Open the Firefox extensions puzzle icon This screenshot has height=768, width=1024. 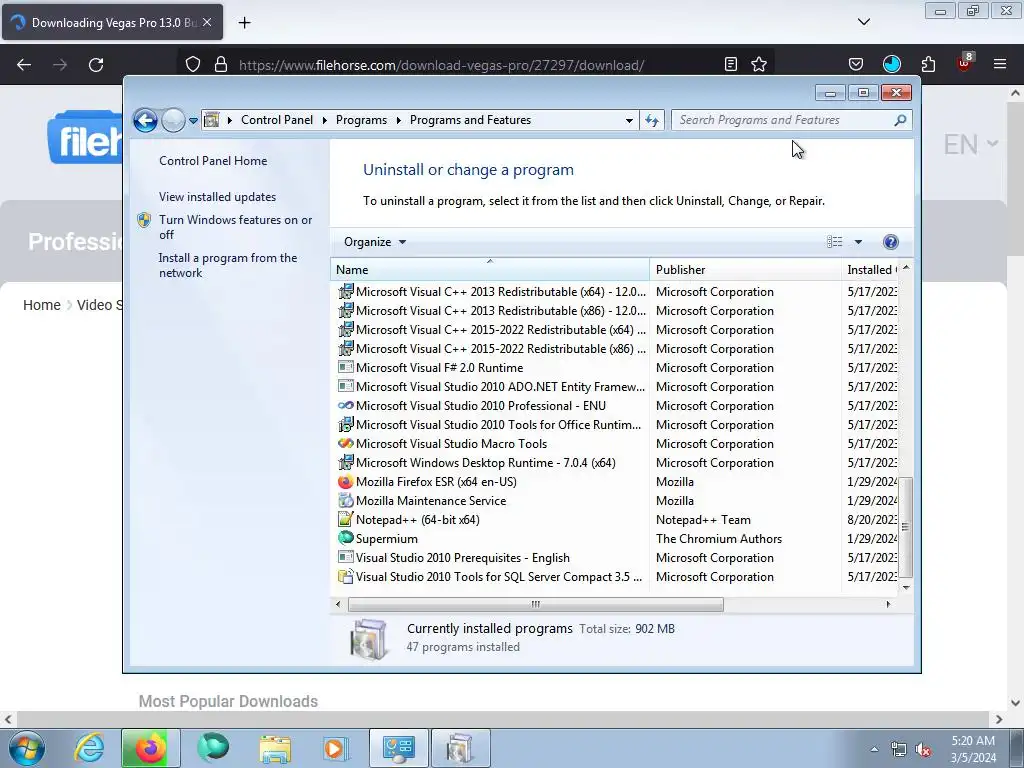pyautogui.click(x=928, y=64)
